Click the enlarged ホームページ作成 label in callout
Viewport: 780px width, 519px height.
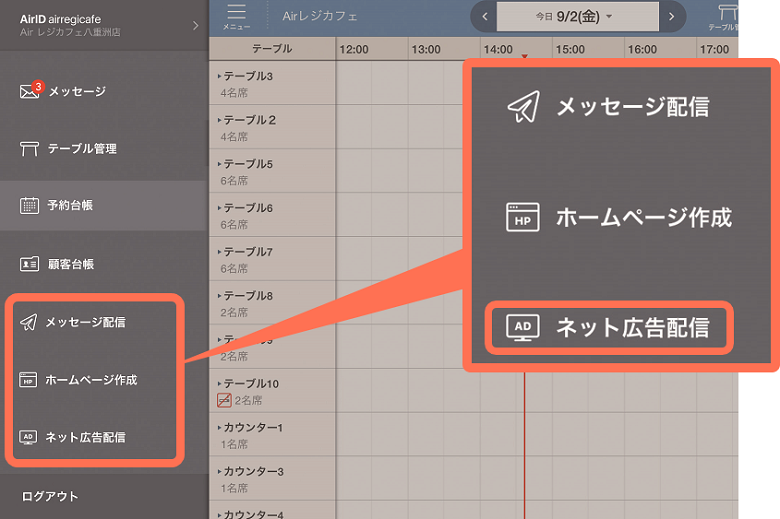[644, 217]
